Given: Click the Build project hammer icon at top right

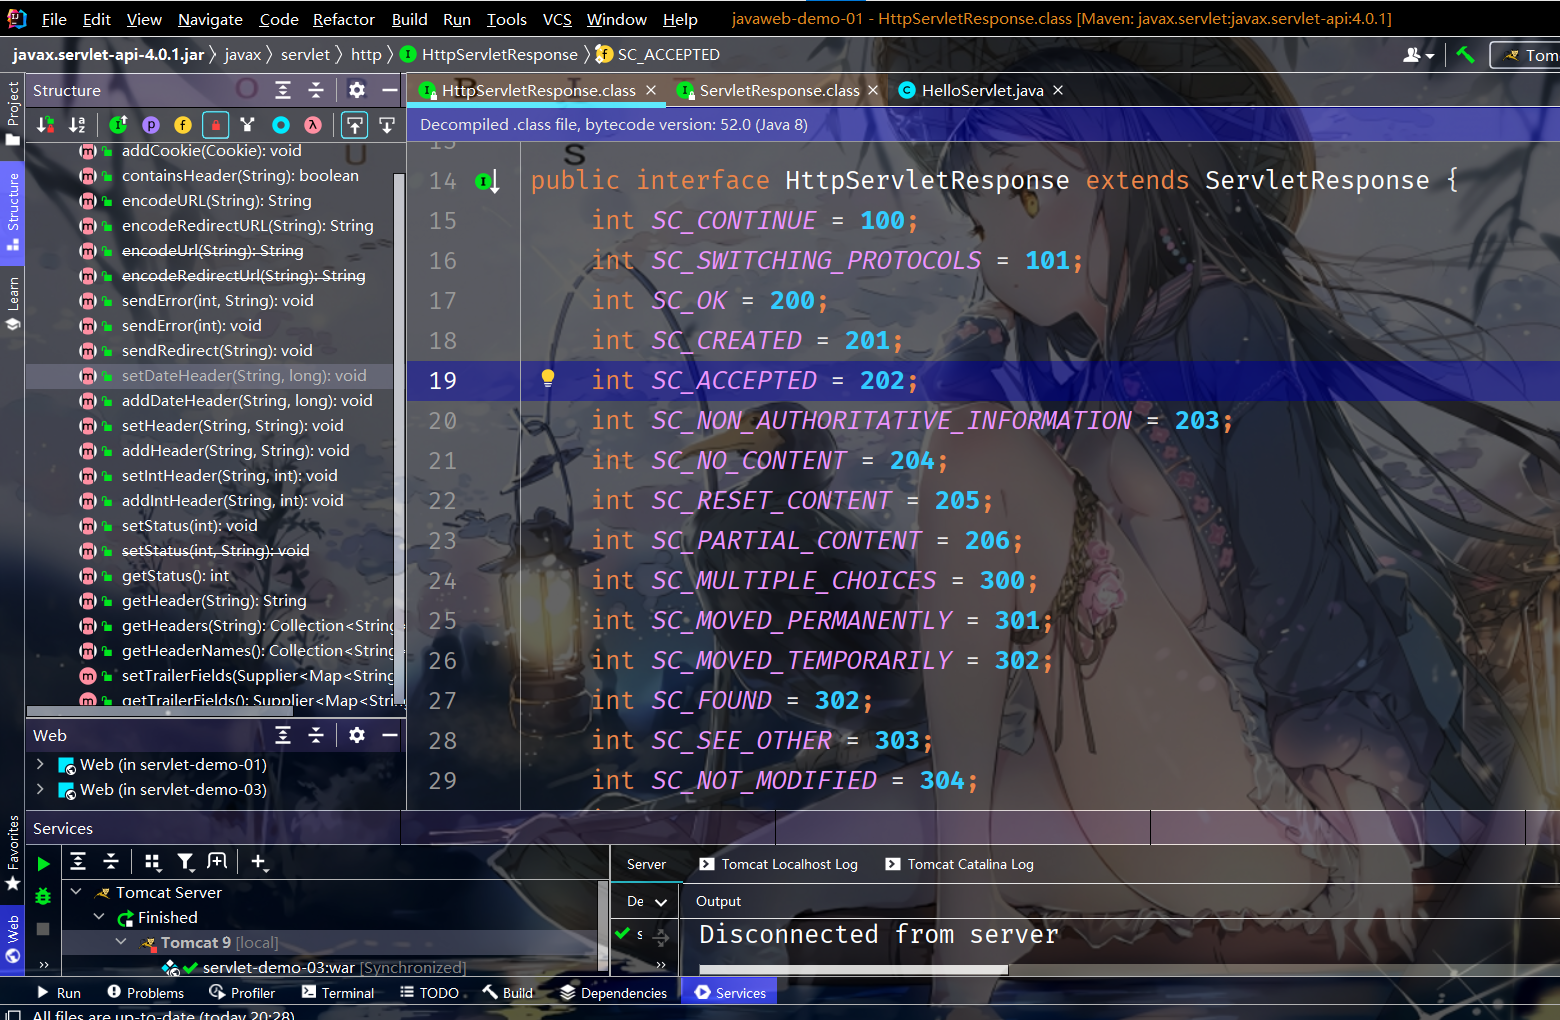Looking at the screenshot, I should click(1465, 55).
